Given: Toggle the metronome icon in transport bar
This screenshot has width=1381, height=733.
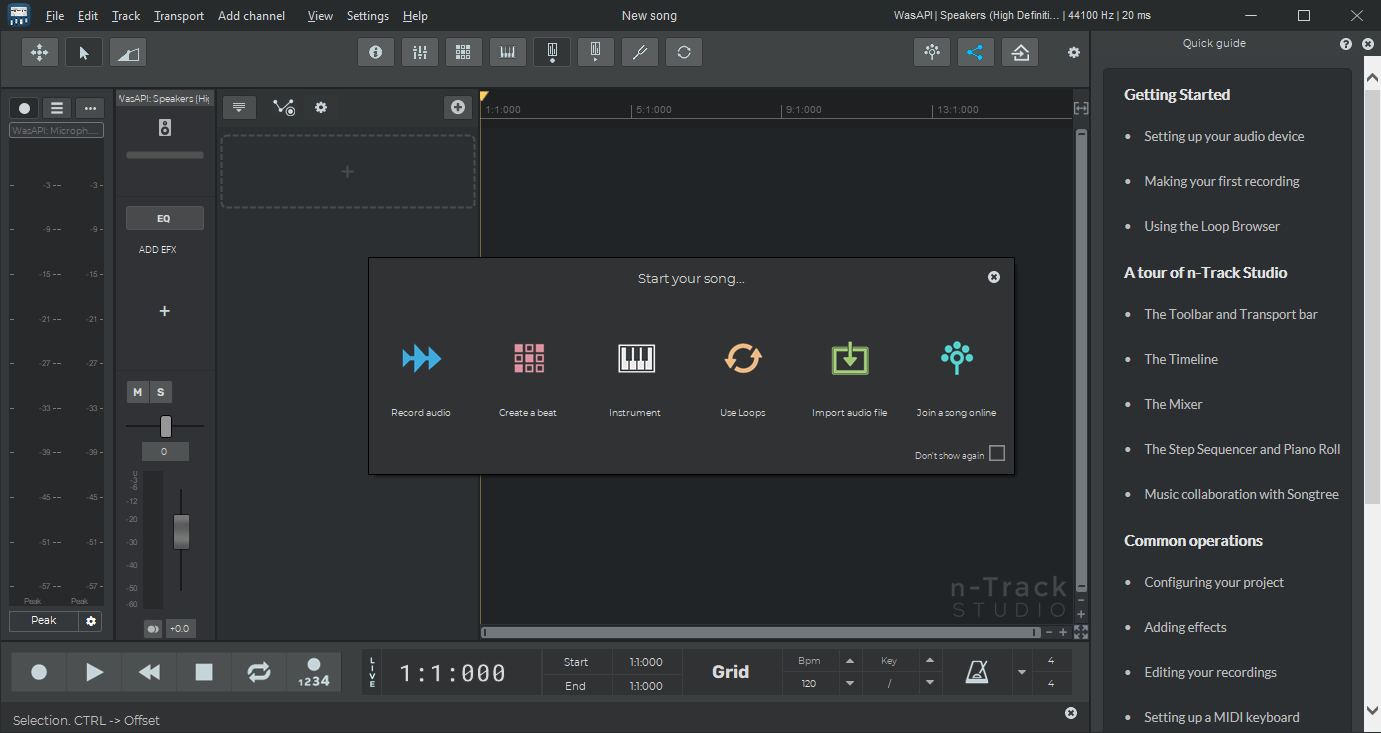Looking at the screenshot, I should [x=977, y=672].
